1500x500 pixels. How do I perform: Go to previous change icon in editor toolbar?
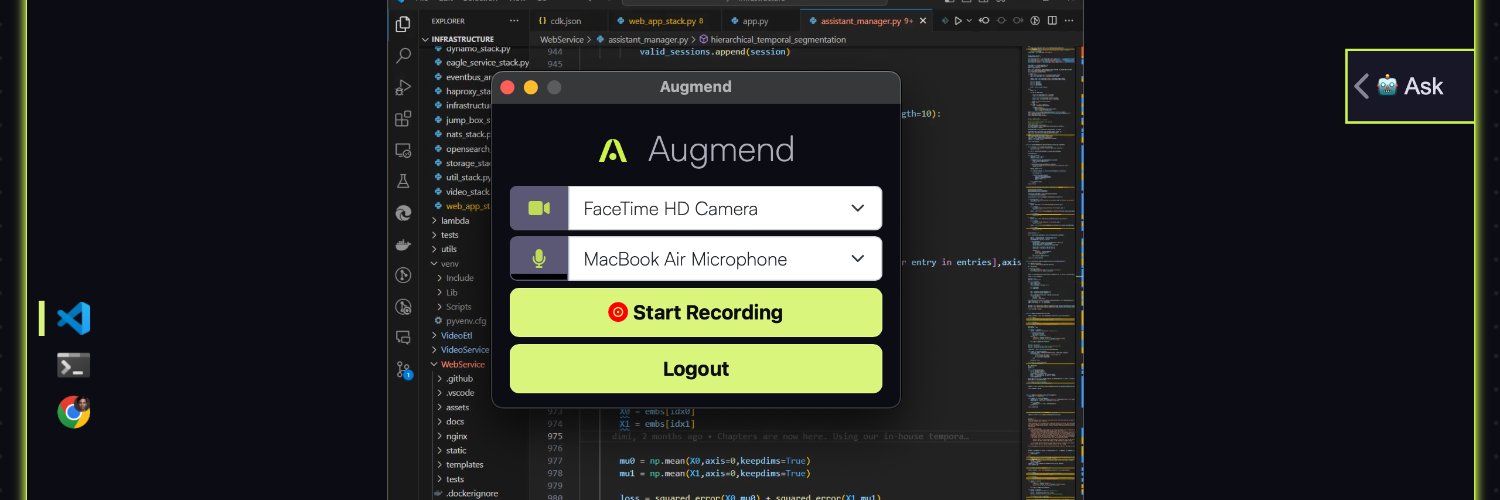[984, 20]
